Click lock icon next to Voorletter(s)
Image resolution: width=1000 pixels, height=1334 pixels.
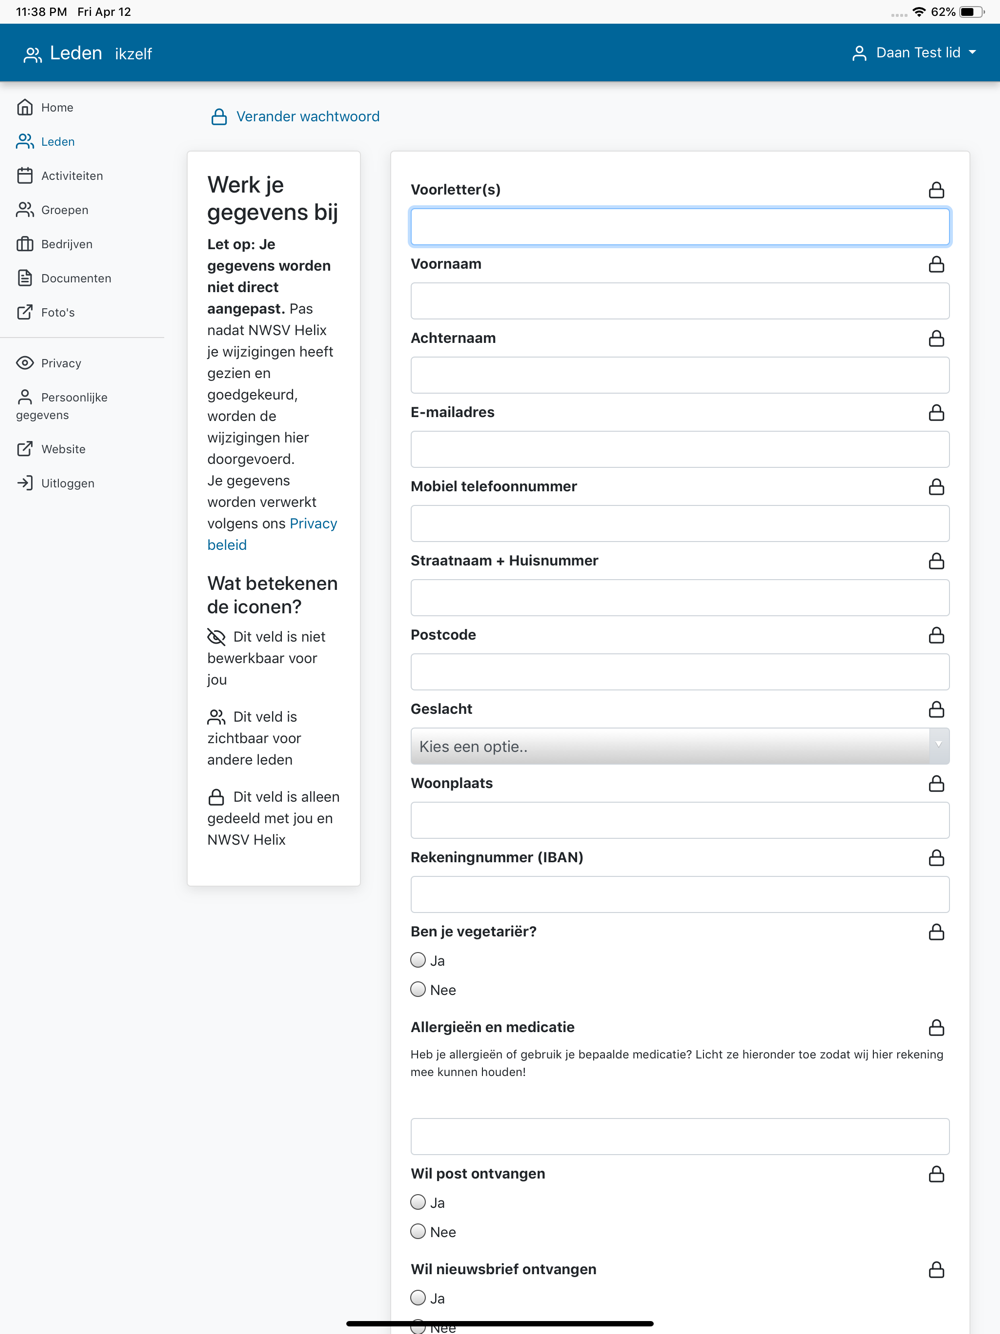coord(936,190)
